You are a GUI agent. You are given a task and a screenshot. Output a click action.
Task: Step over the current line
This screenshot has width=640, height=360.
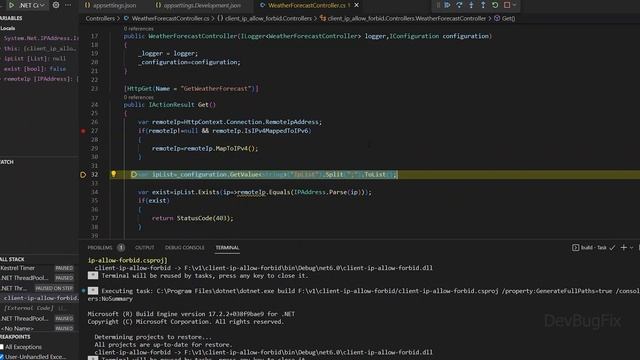(x=459, y=5)
